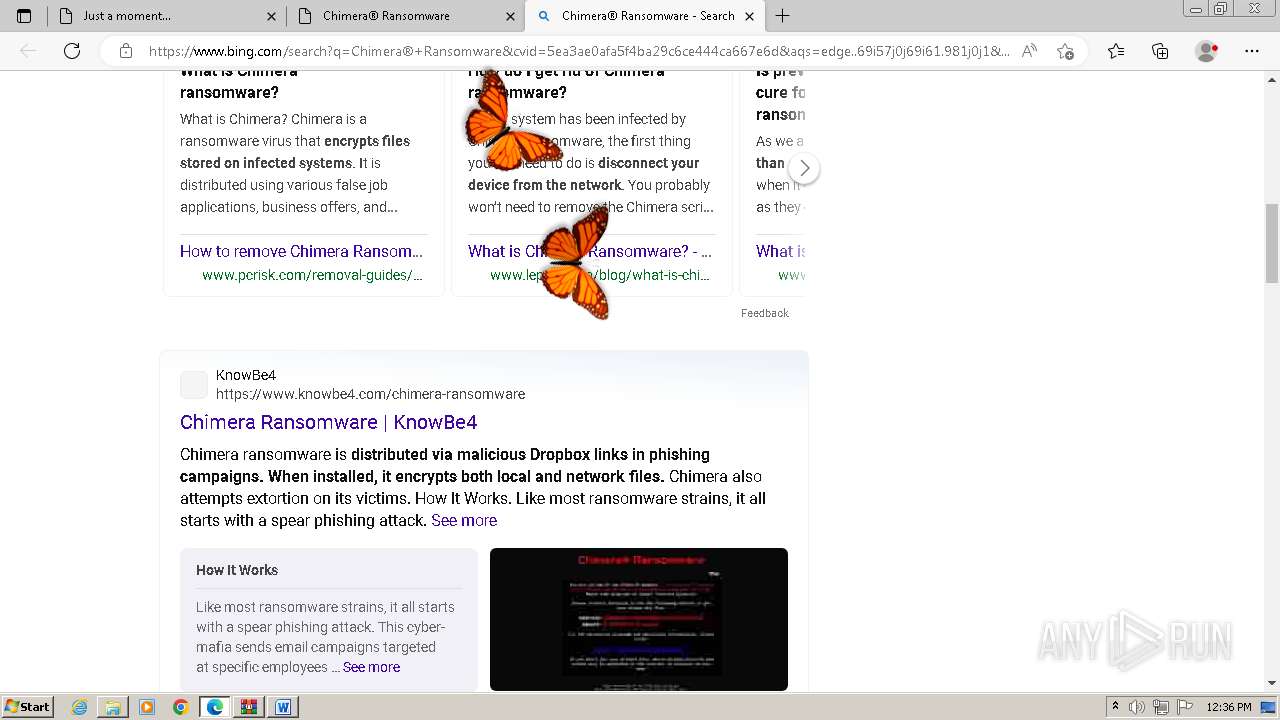Image resolution: width=1280 pixels, height=720 pixels.
Task: Click the page vertical scrollbar thumb
Action: 1272,243
